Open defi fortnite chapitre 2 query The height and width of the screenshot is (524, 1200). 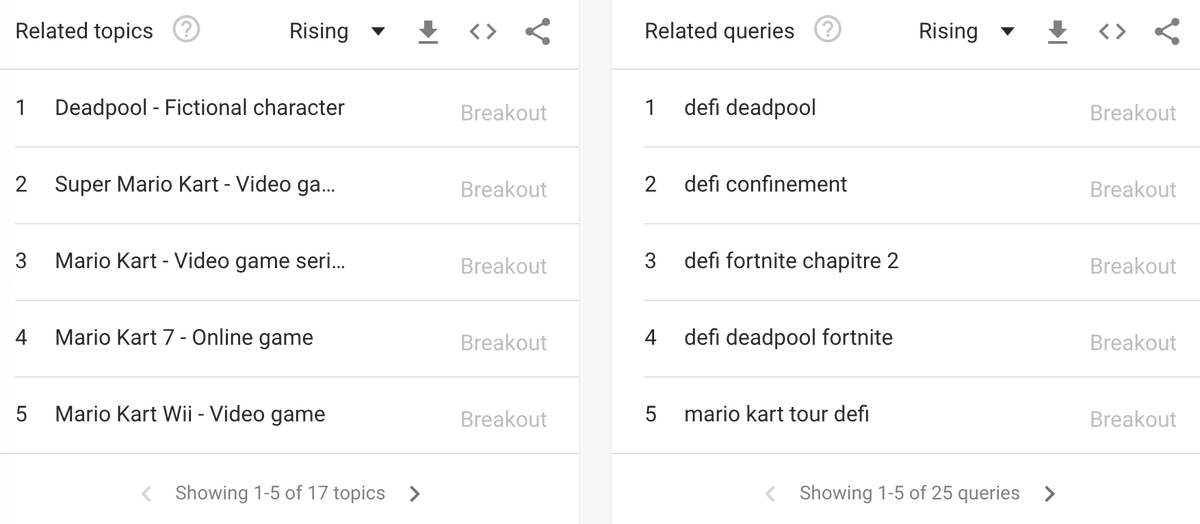[905, 261]
